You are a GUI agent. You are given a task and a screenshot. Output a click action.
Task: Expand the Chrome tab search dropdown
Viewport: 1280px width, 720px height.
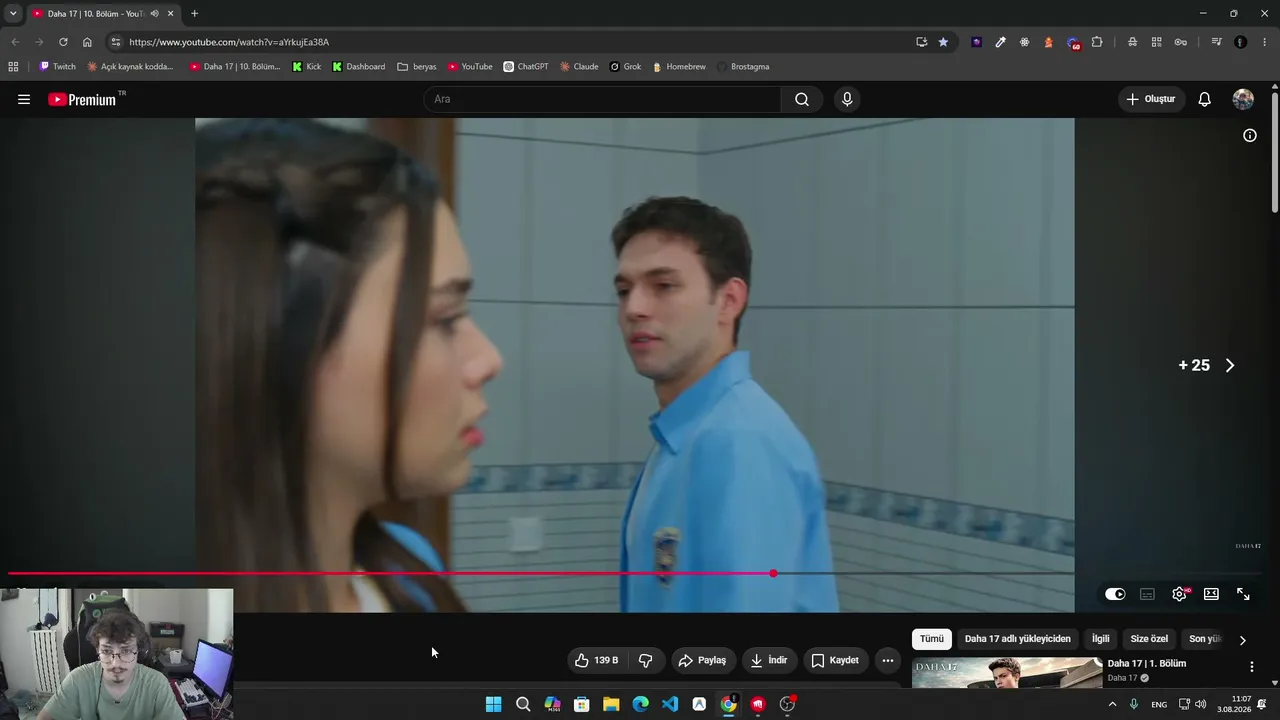pos(13,14)
